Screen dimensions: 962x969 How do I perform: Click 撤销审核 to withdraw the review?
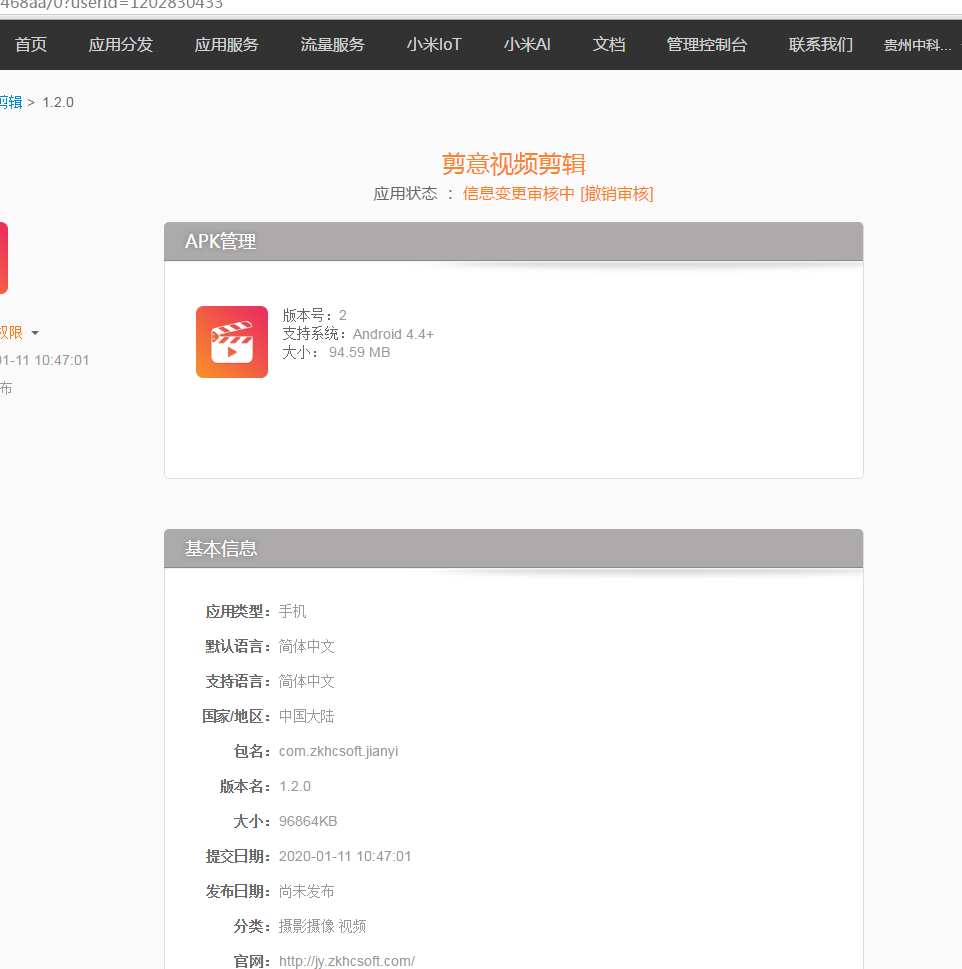(x=617, y=193)
